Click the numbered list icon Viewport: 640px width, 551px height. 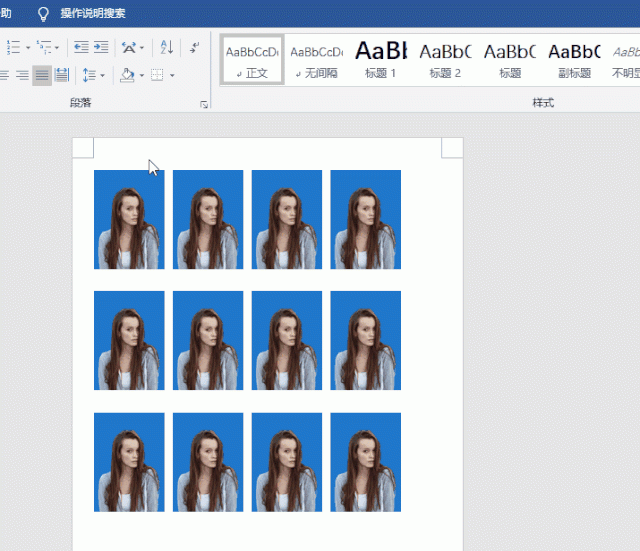tap(13, 47)
